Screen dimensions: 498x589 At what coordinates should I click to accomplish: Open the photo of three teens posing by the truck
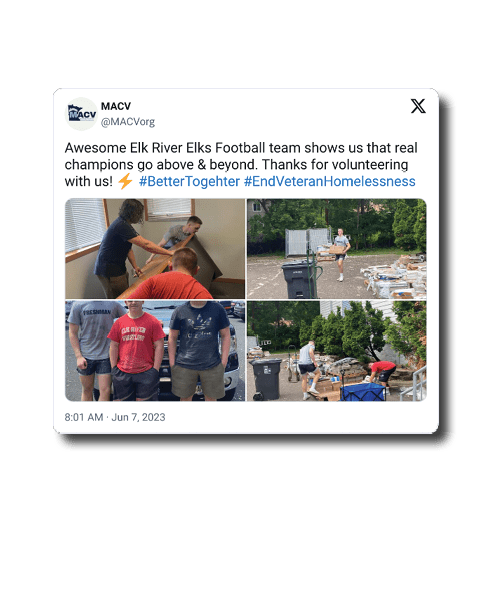155,351
